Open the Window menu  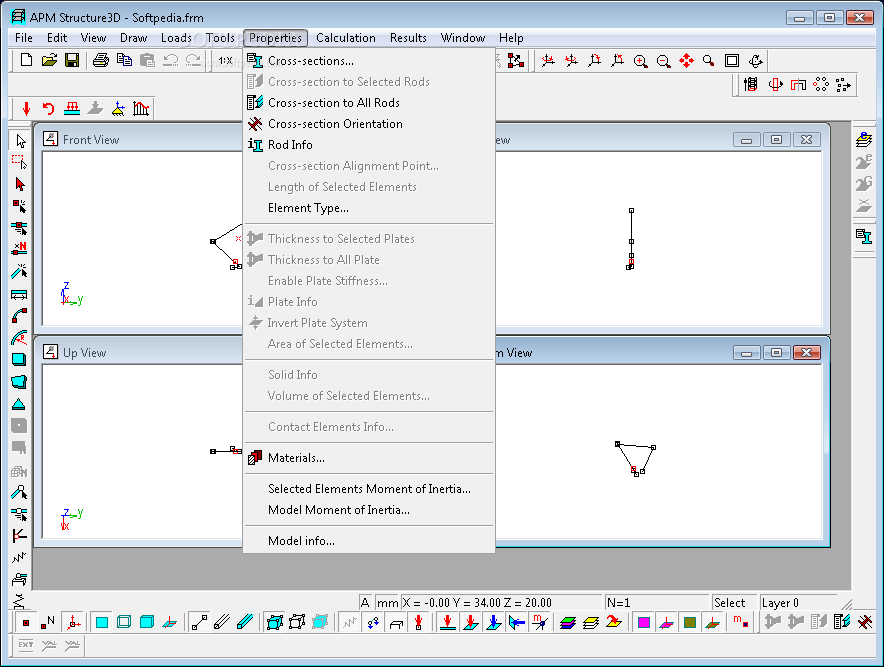click(x=463, y=38)
